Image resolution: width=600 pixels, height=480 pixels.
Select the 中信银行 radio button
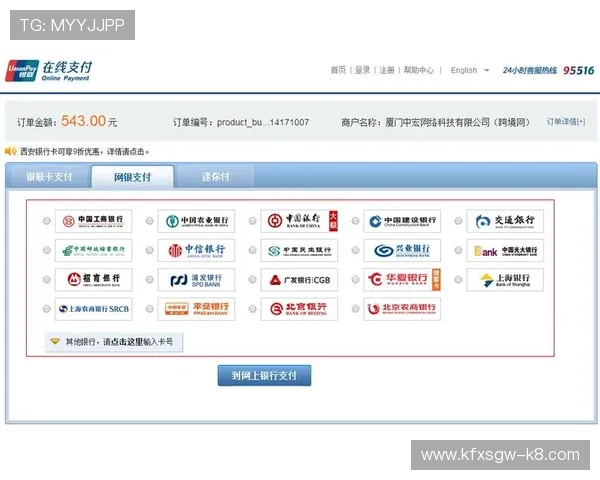(x=150, y=250)
